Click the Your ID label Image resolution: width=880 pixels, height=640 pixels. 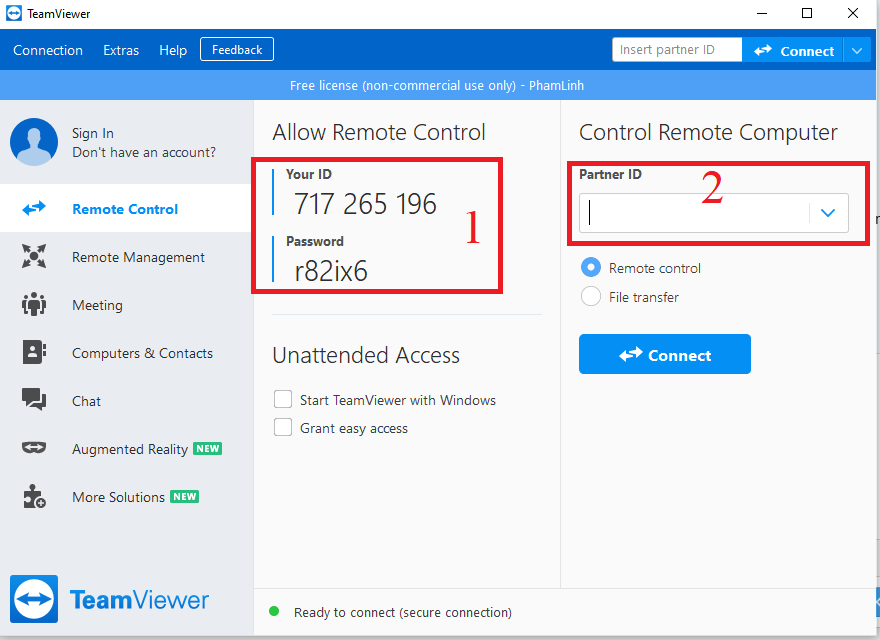(309, 174)
